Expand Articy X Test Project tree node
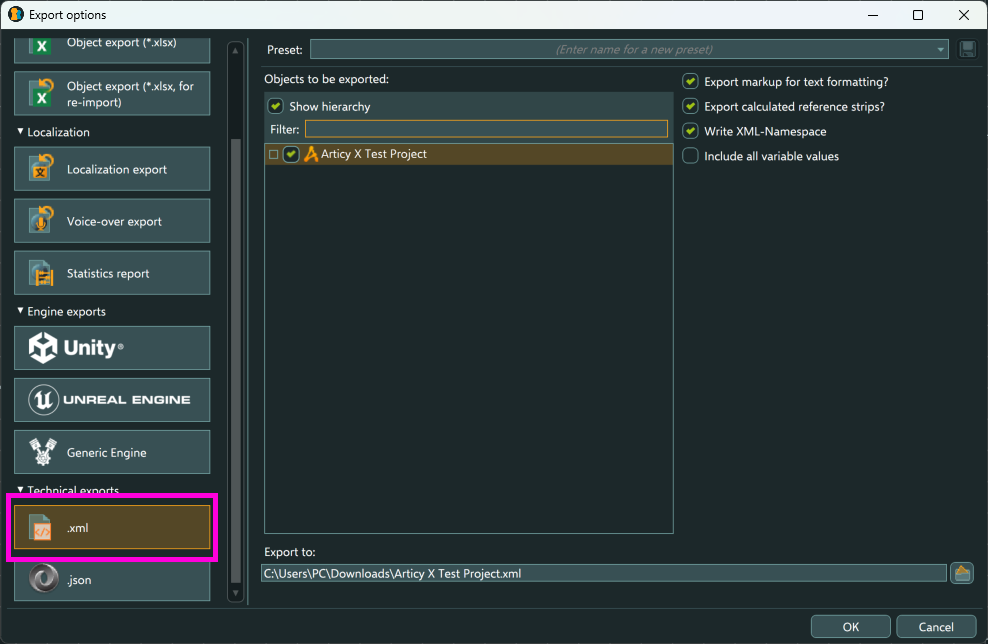The image size is (988, 644). (x=273, y=154)
